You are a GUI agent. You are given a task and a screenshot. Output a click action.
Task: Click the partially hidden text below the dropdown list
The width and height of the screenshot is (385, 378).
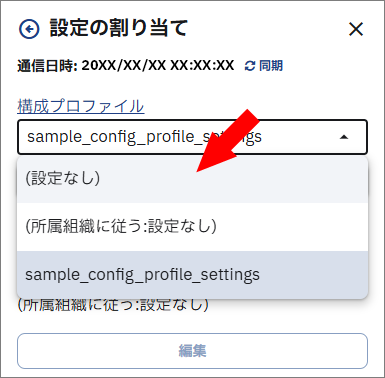113,305
